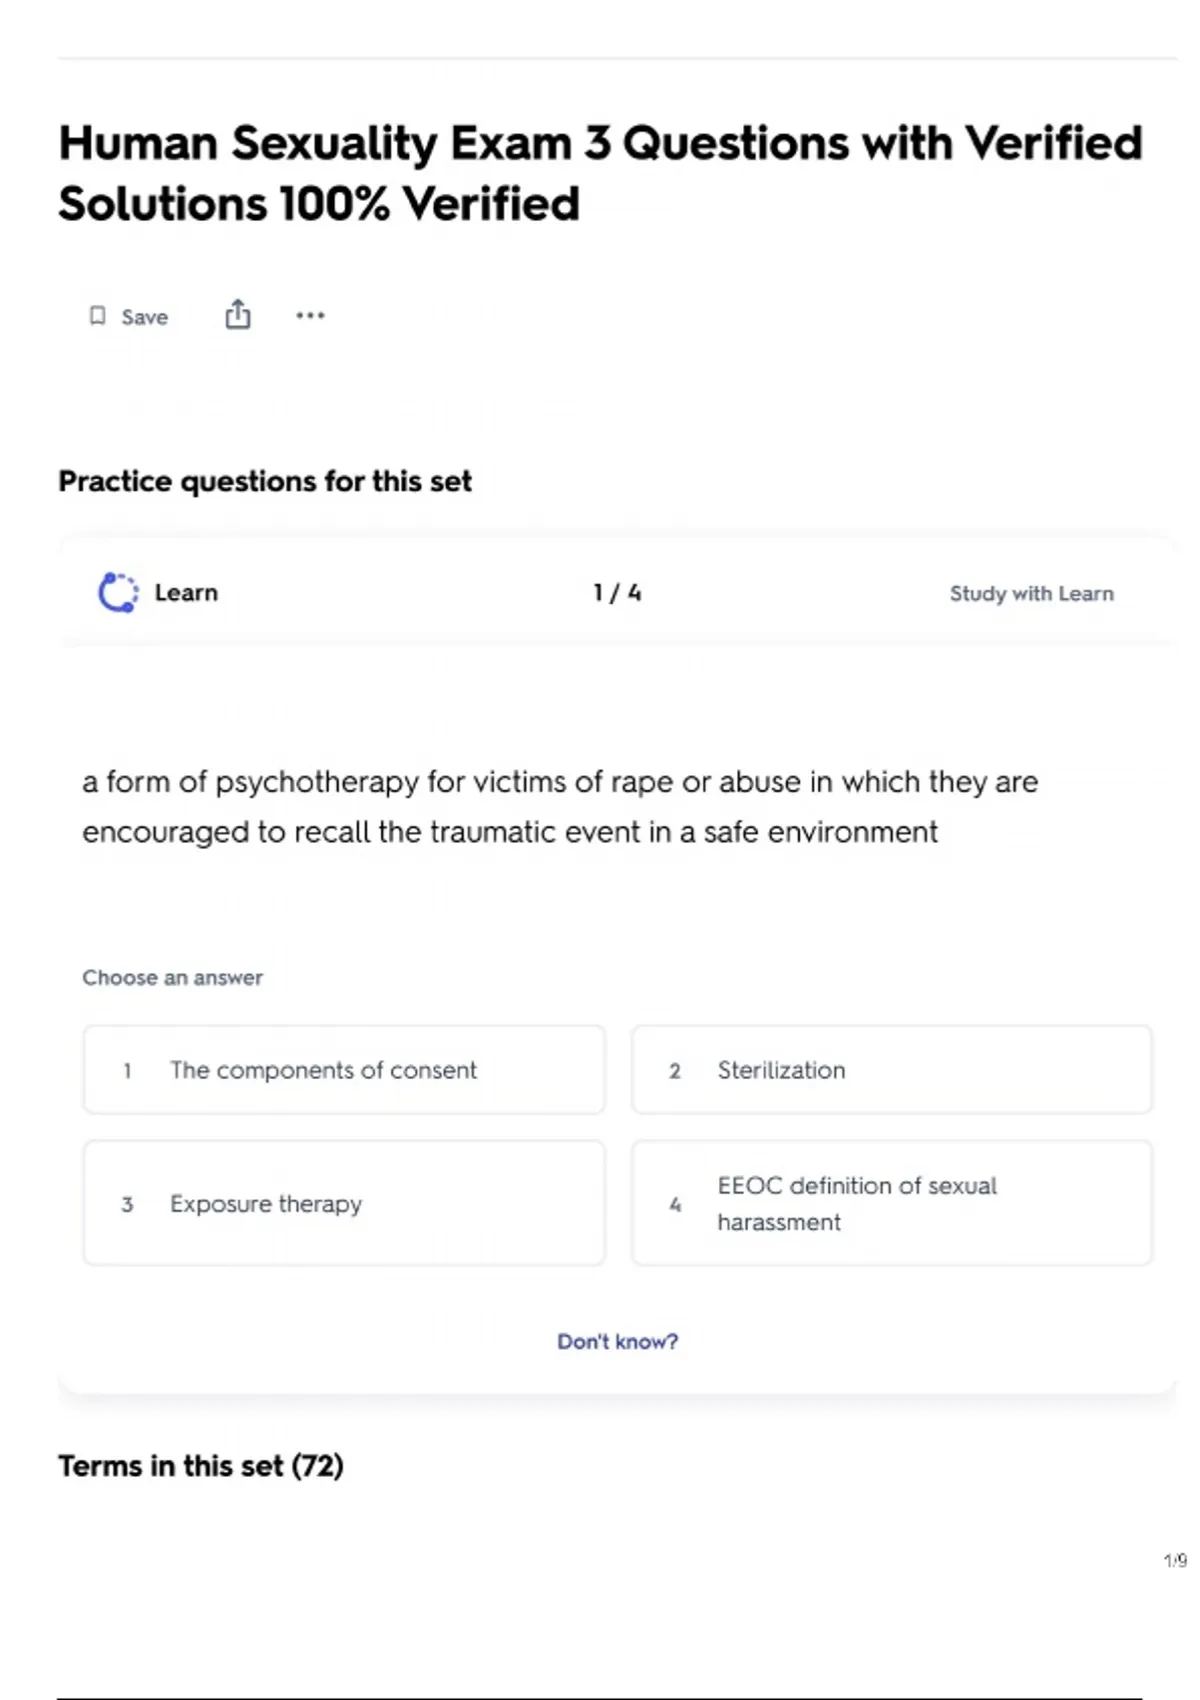This screenshot has width=1200, height=1700.
Task: Pick 'Exposure therapy' as the answer
Action: click(344, 1203)
